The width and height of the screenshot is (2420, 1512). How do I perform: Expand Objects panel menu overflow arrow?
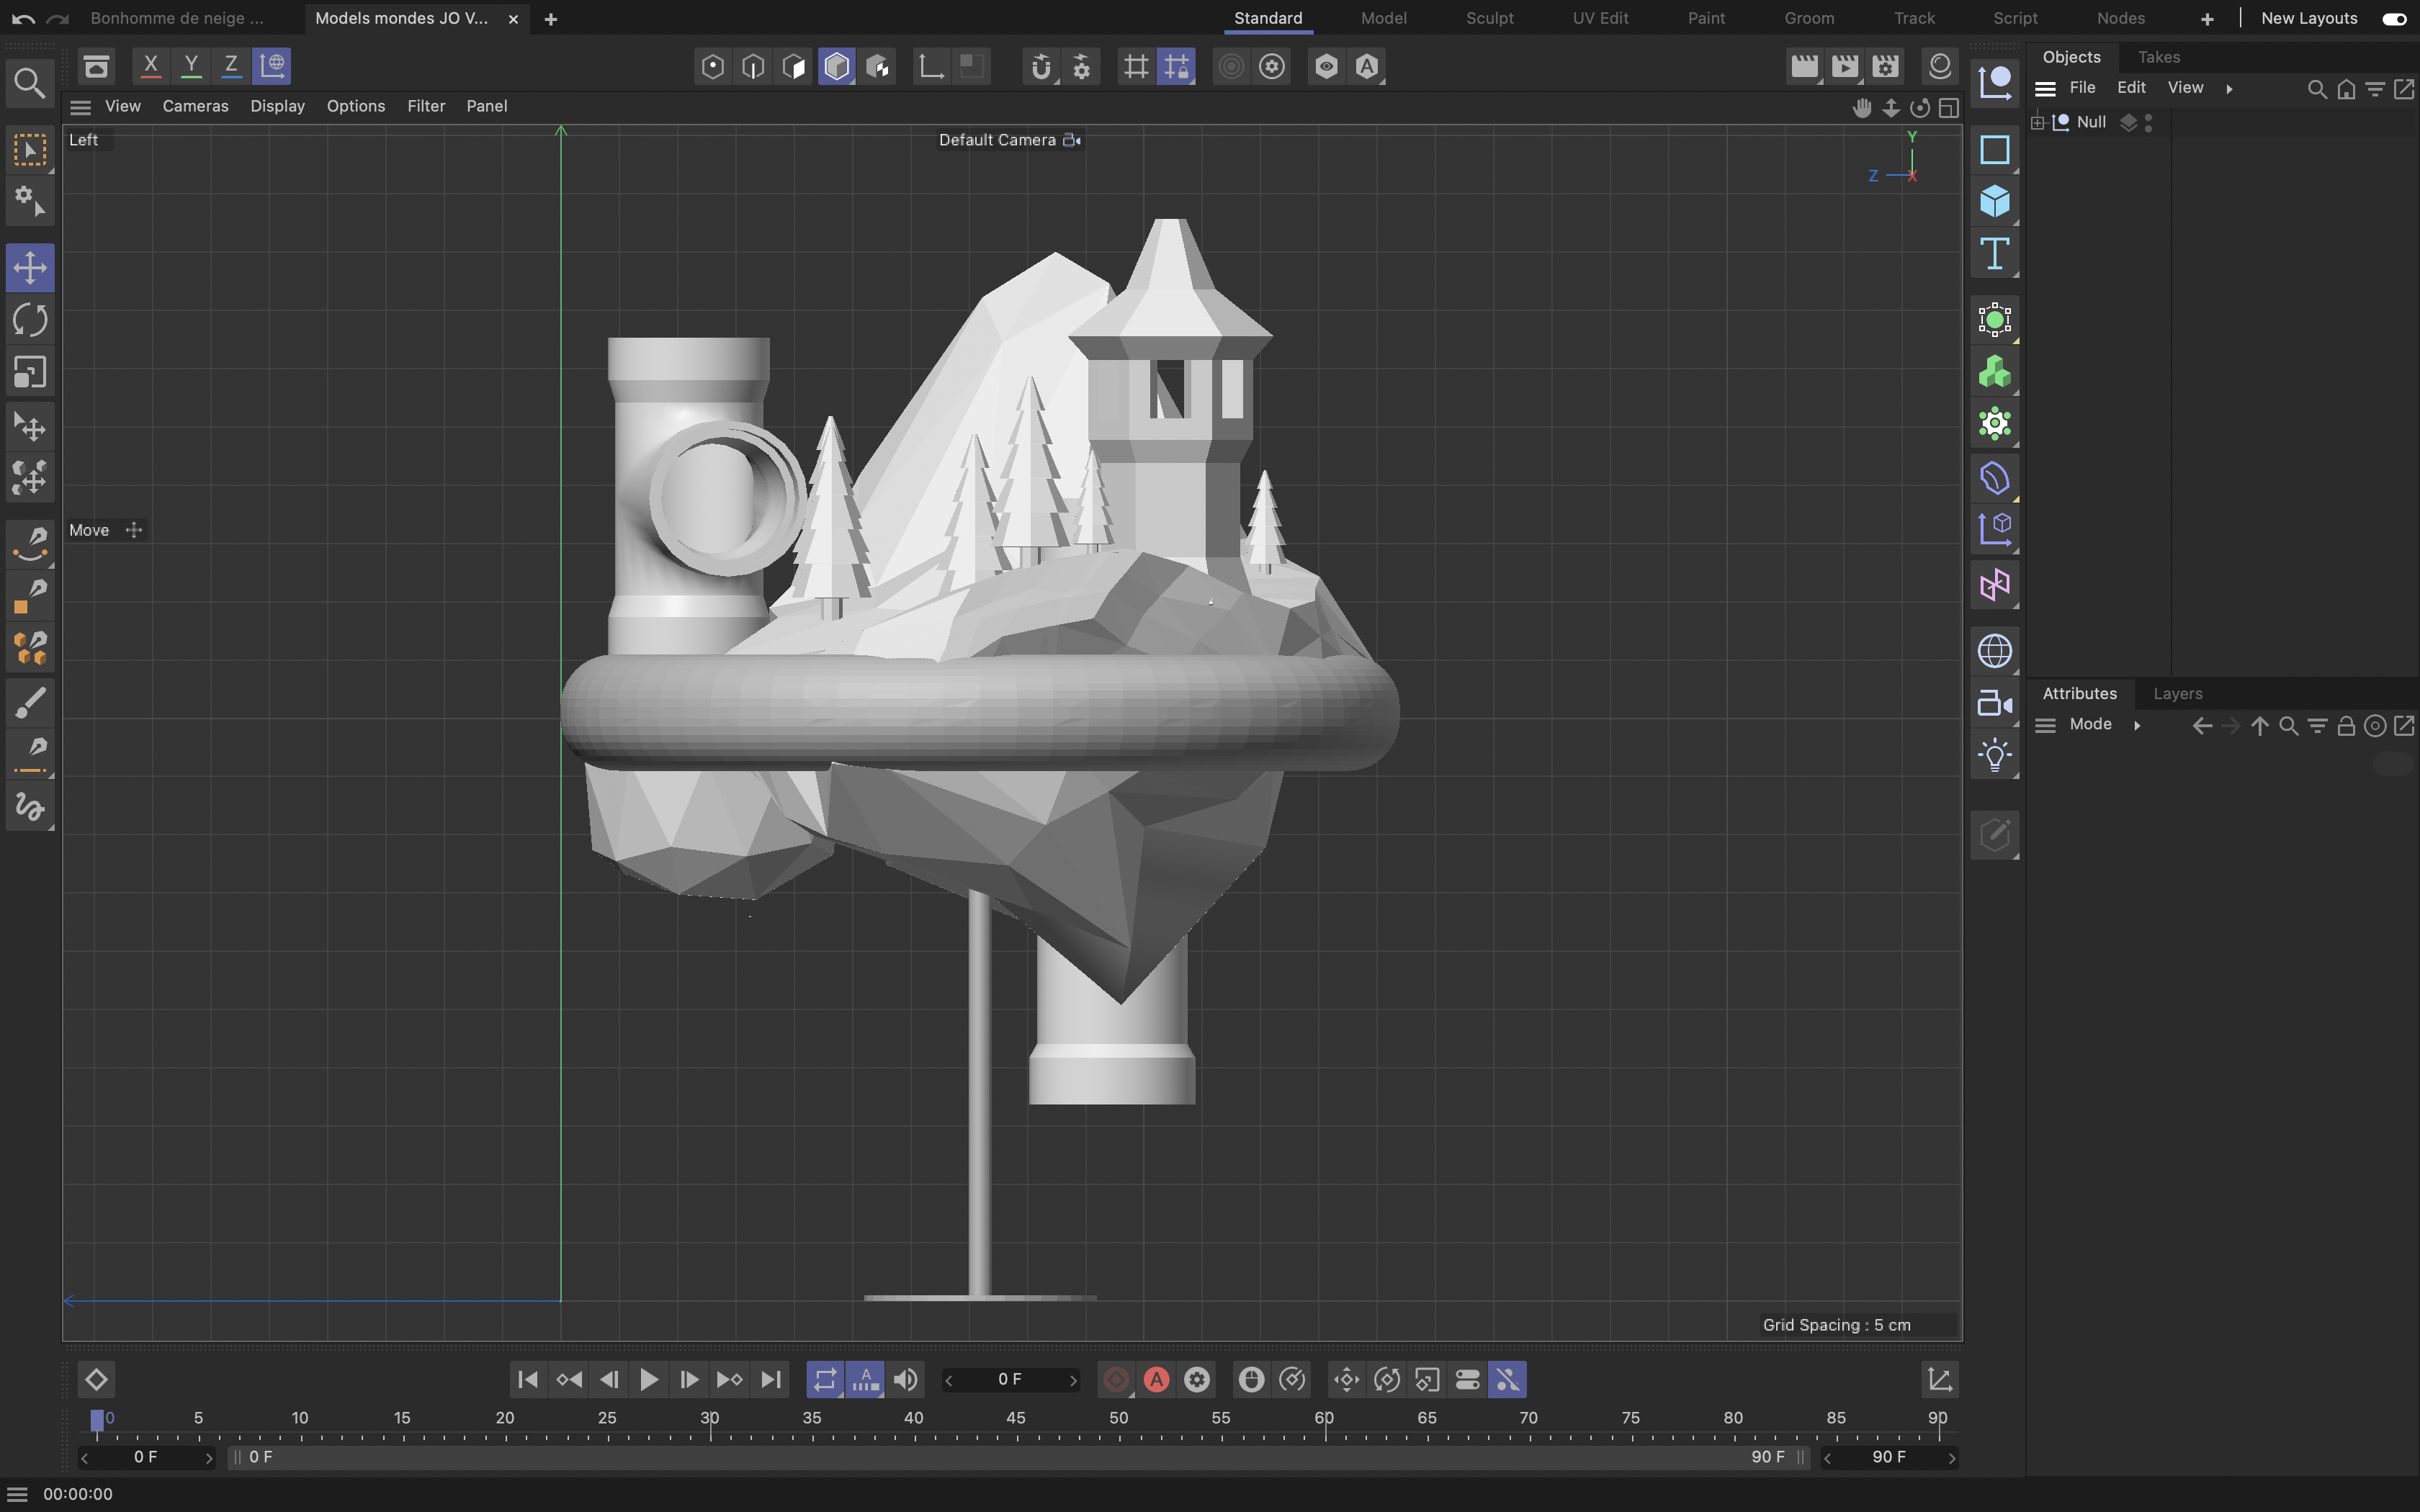click(x=2229, y=89)
